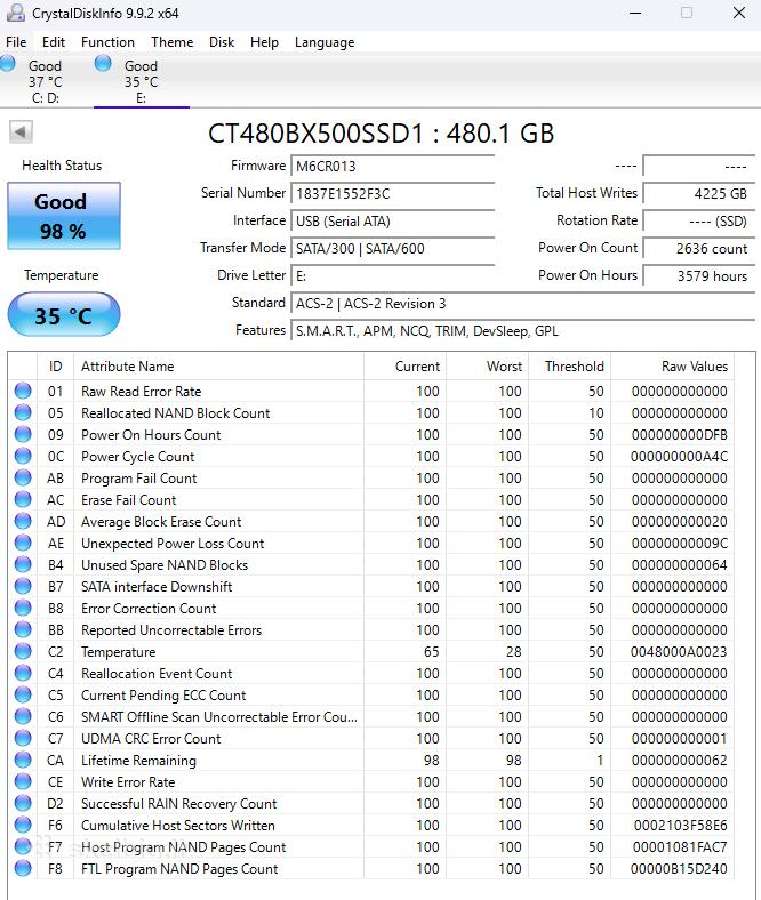
Task: Click the status orb for Current Pending ECC Count
Action: click(x=23, y=695)
